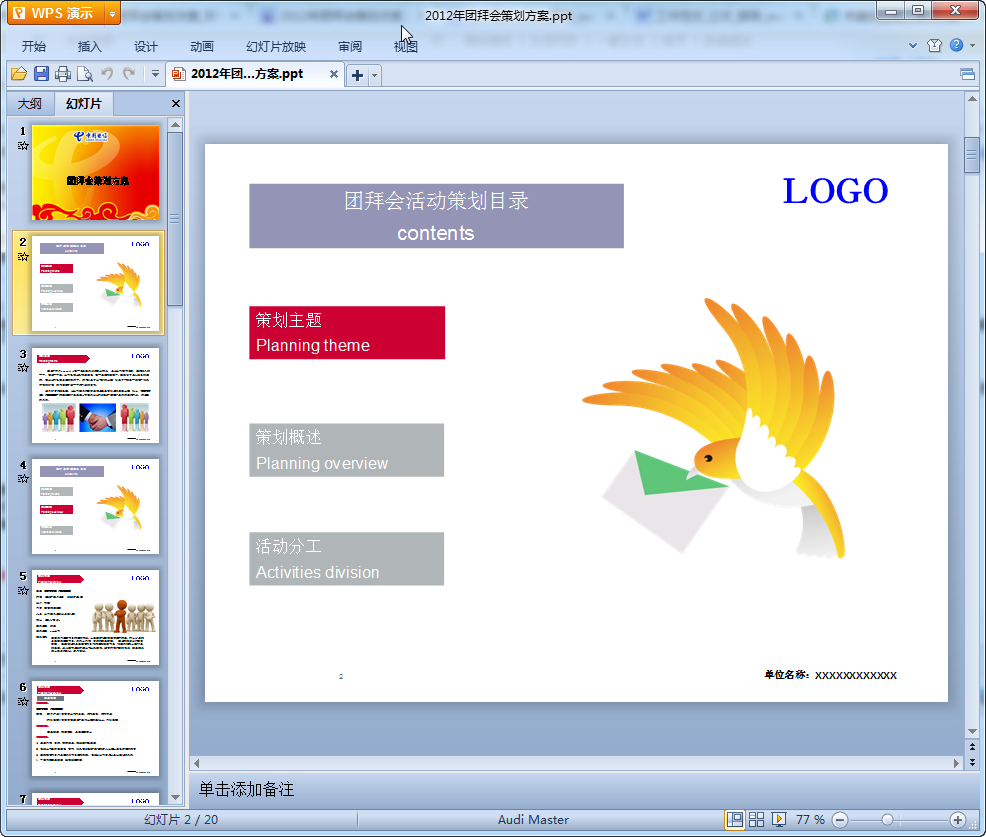Click the 团拜会活动策划目录 contents title box
986x837 pixels.
436,216
